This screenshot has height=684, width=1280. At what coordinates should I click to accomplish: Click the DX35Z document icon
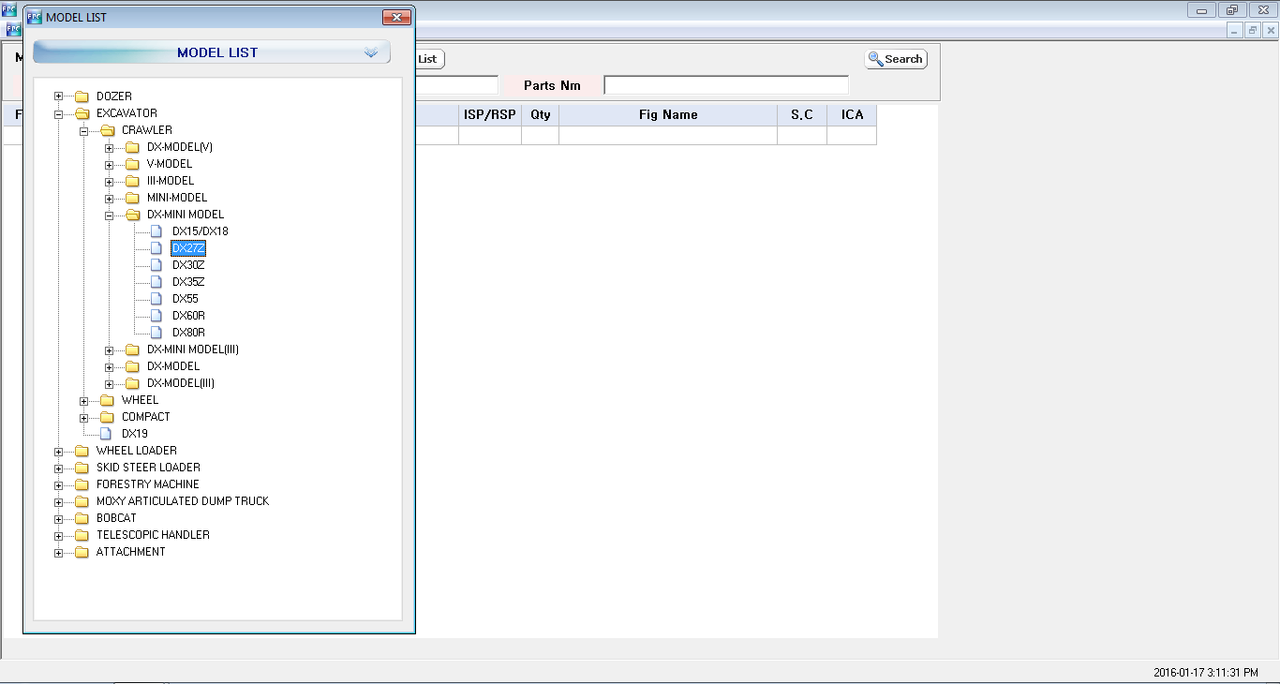click(155, 282)
